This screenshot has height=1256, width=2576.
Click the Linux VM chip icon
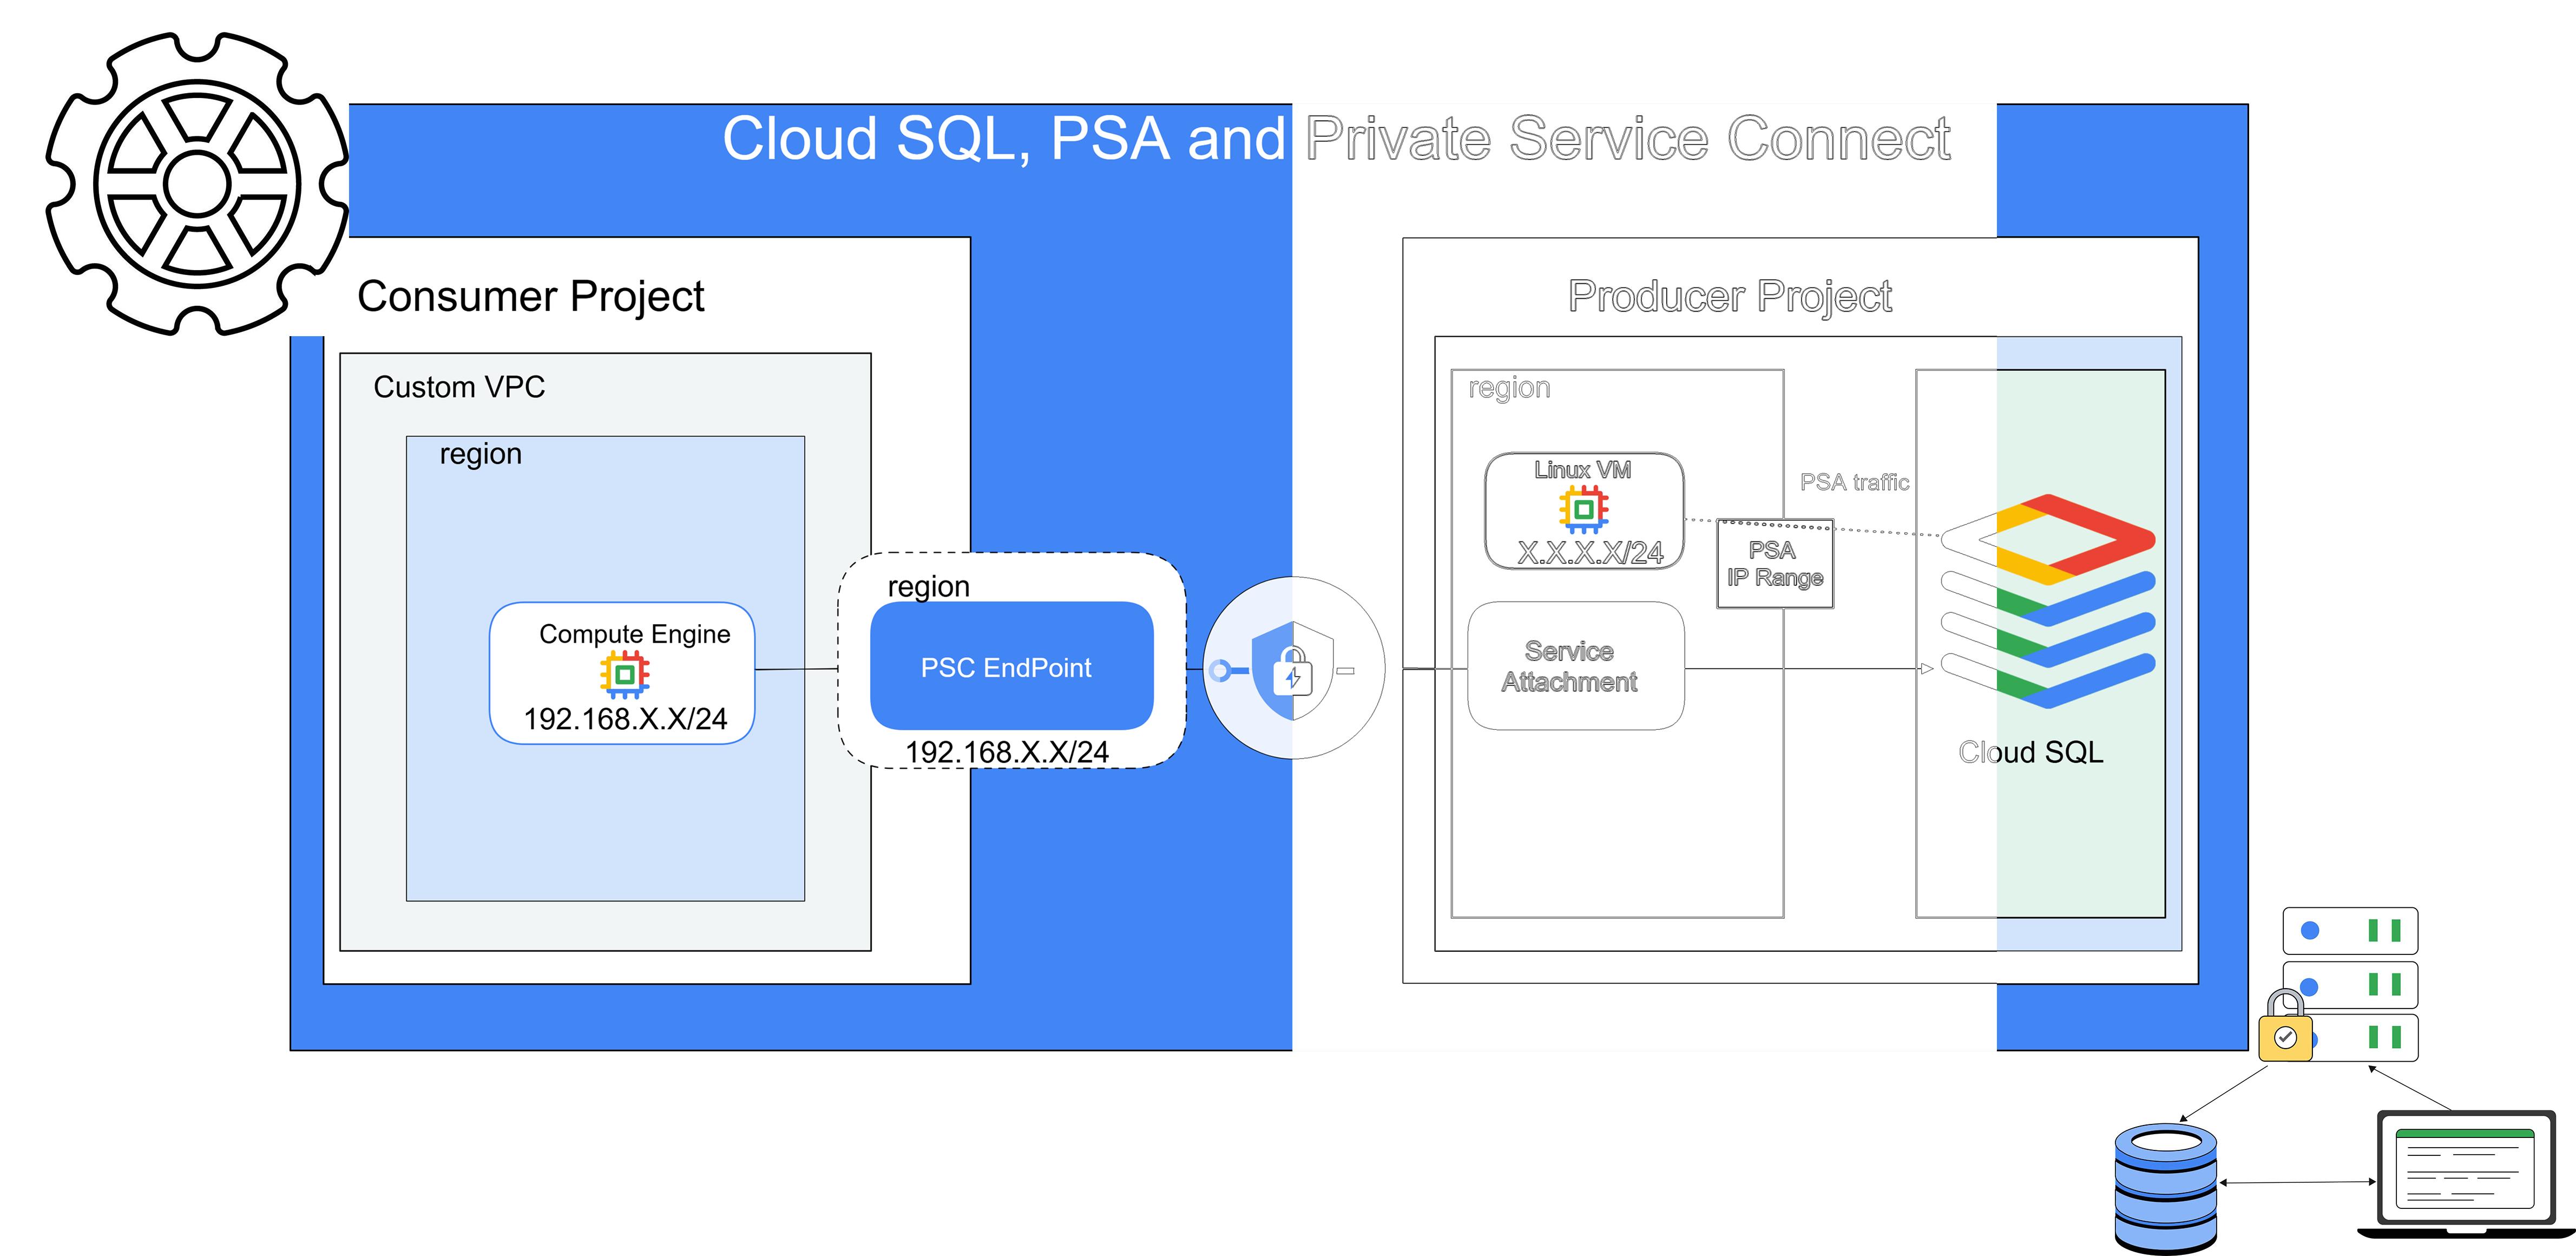[1583, 509]
